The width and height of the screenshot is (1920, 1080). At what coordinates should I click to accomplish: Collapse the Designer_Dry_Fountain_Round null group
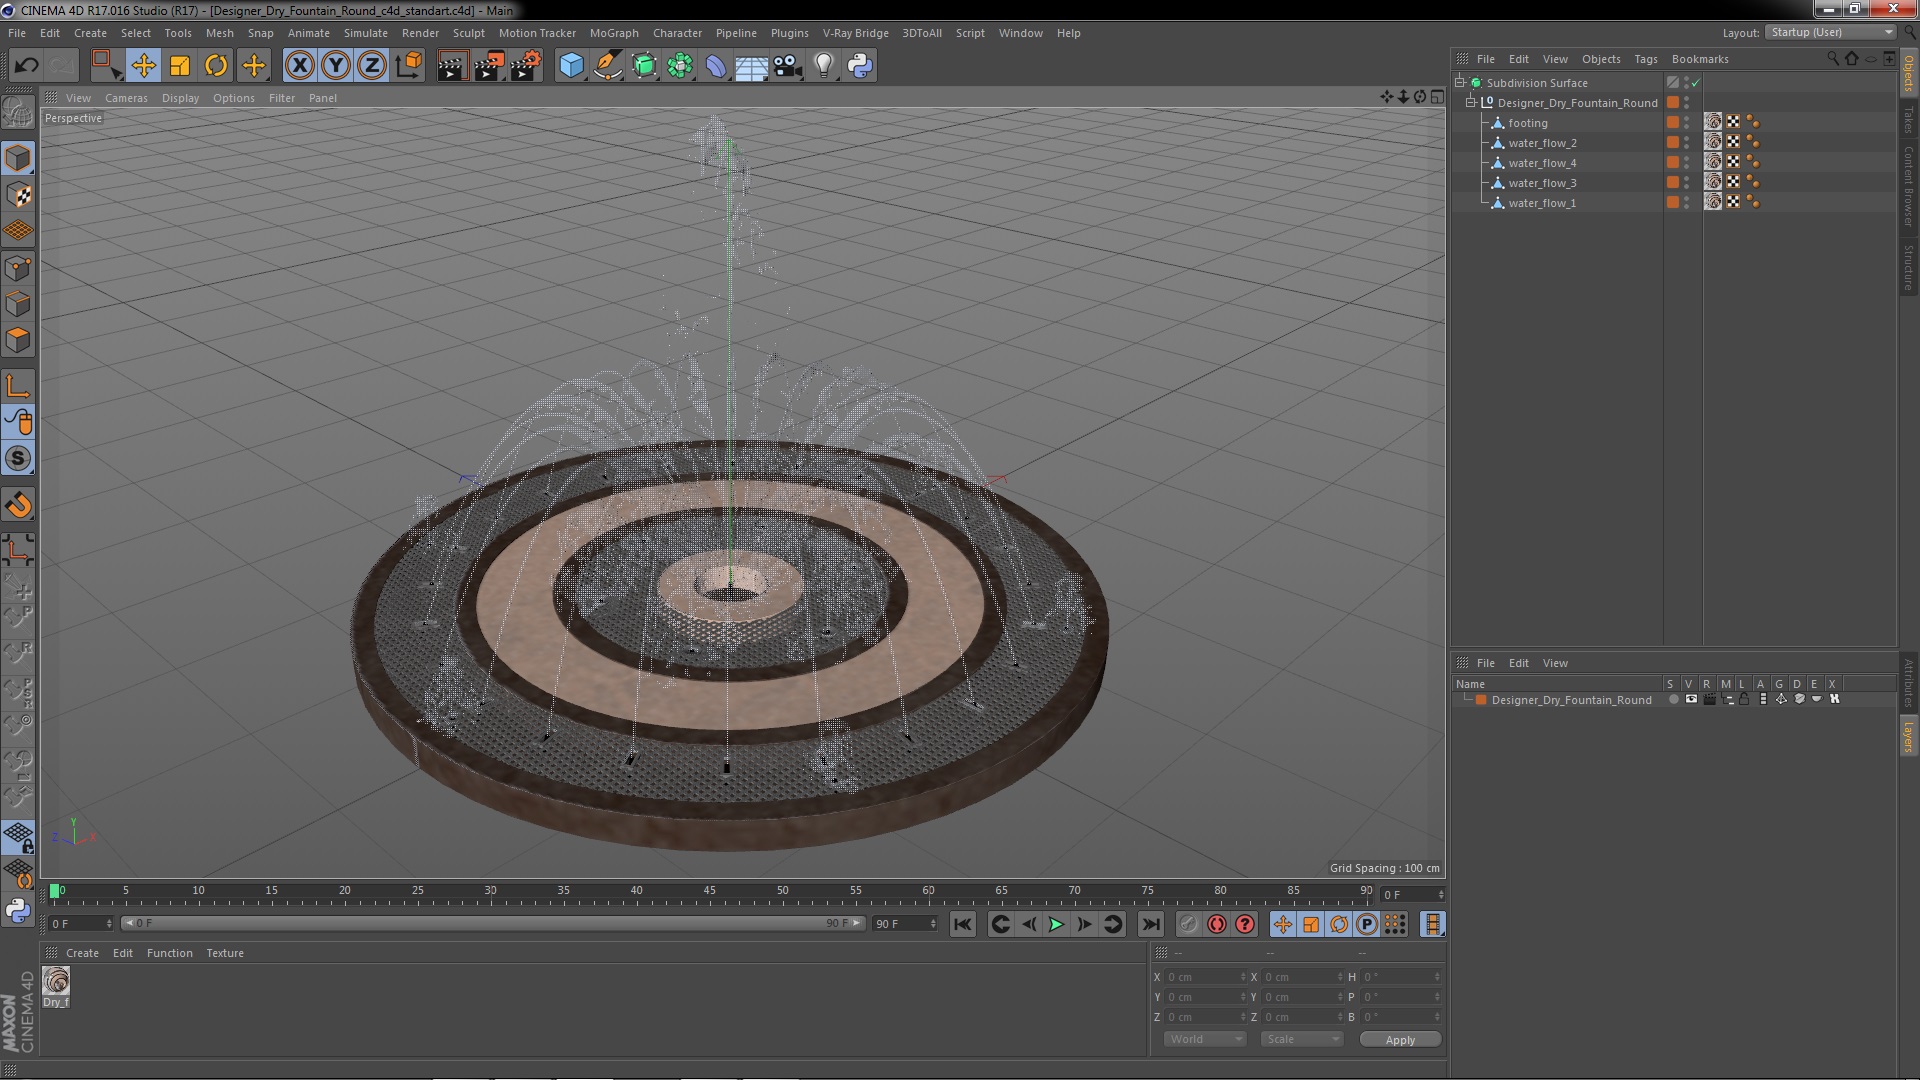click(1471, 102)
